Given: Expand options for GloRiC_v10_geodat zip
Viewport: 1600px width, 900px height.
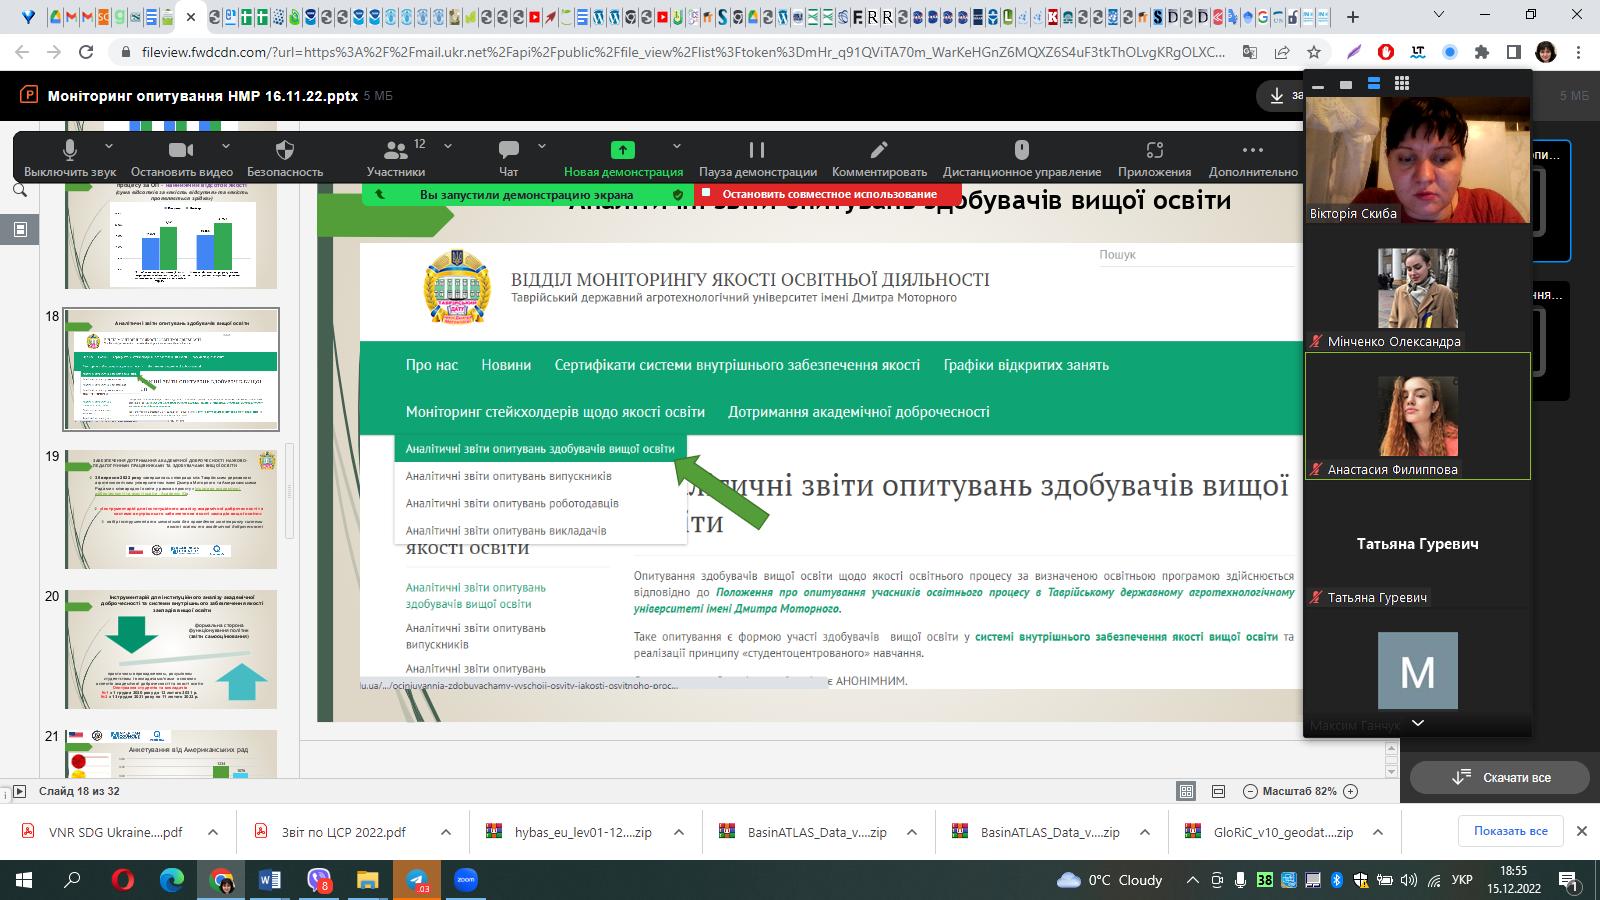Looking at the screenshot, I should [x=1378, y=832].
